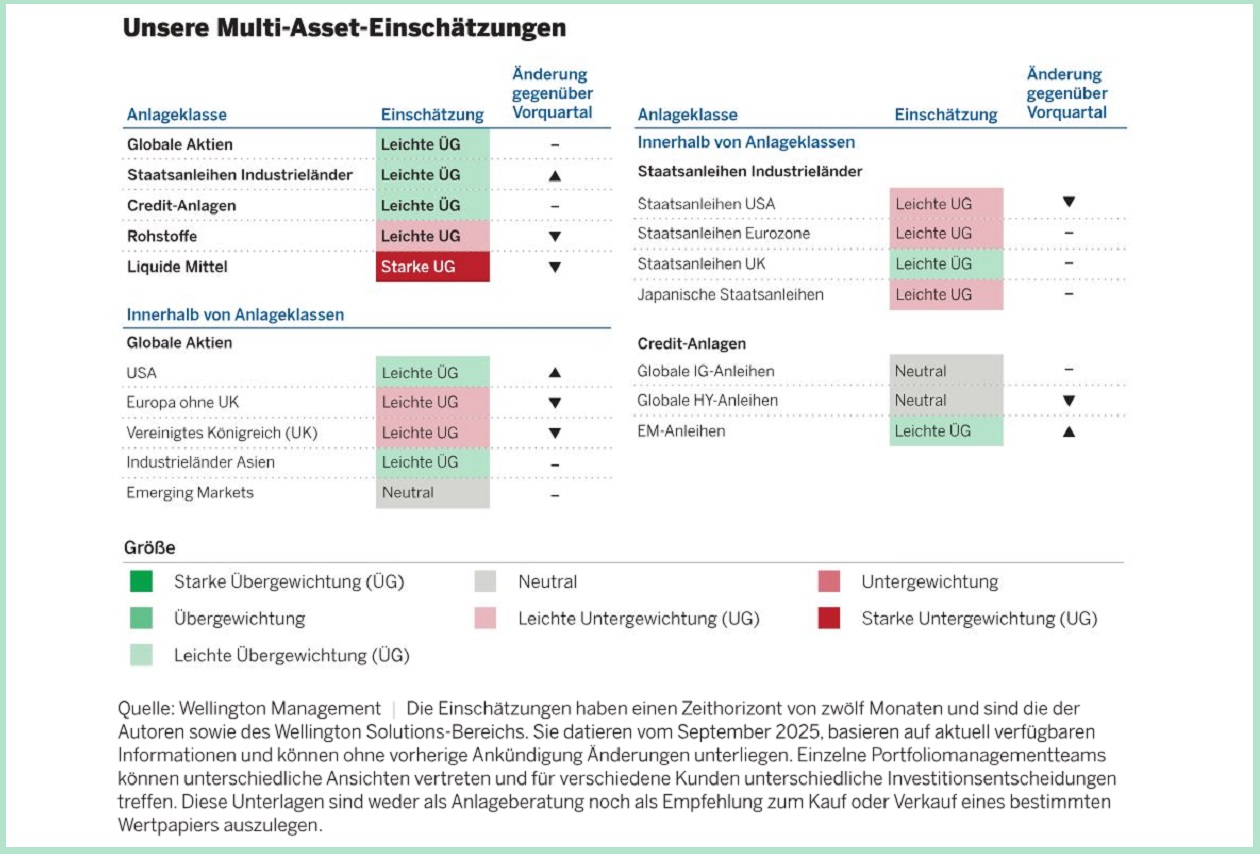Click the Starke UG cell for Liquide Mittel
Image resolution: width=1260 pixels, height=854 pixels.
click(433, 267)
